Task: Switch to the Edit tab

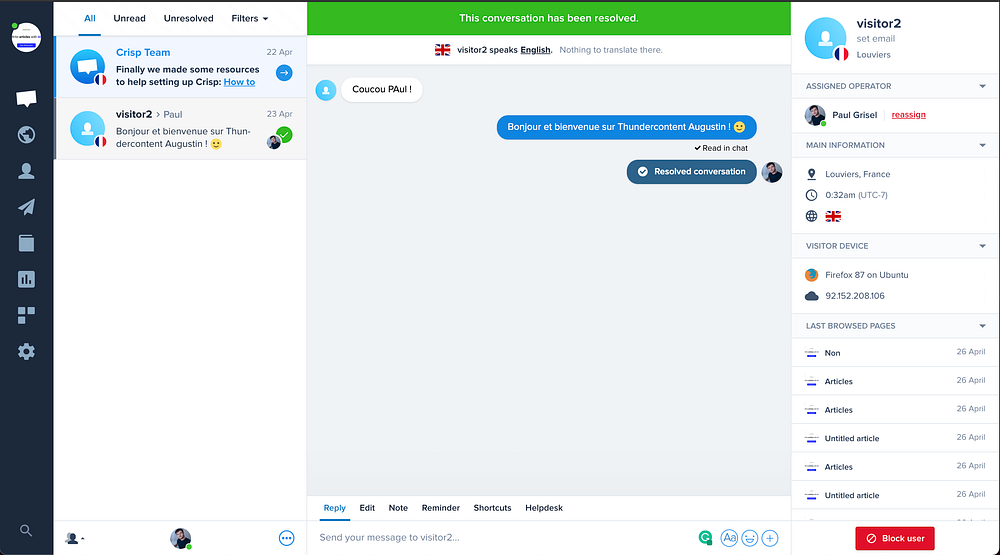Action: pos(367,508)
